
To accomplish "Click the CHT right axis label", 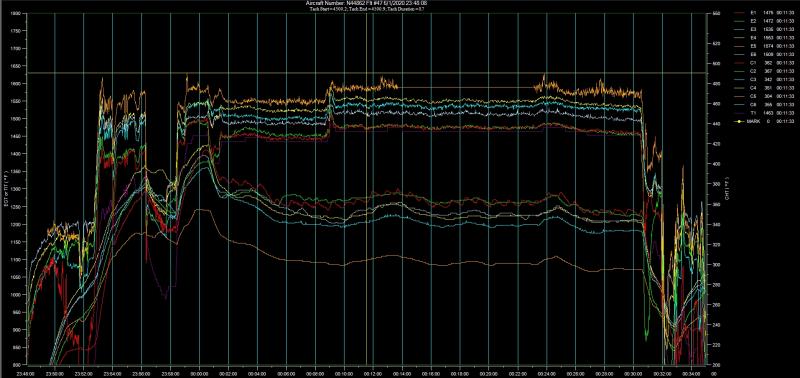I will pyautogui.click(x=726, y=188).
